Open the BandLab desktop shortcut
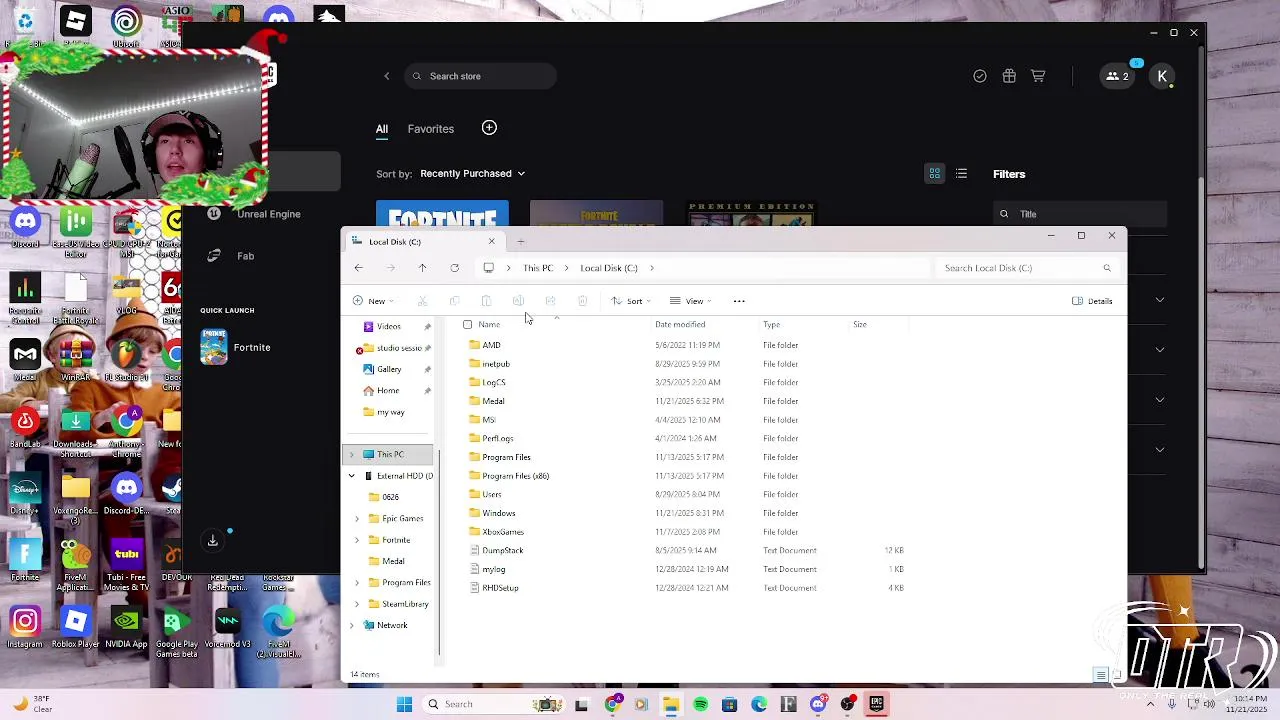This screenshot has width=1280, height=720. tap(25, 428)
